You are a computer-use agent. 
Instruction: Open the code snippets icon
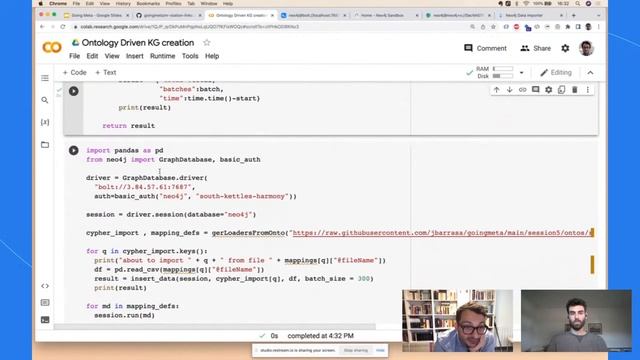(x=45, y=286)
